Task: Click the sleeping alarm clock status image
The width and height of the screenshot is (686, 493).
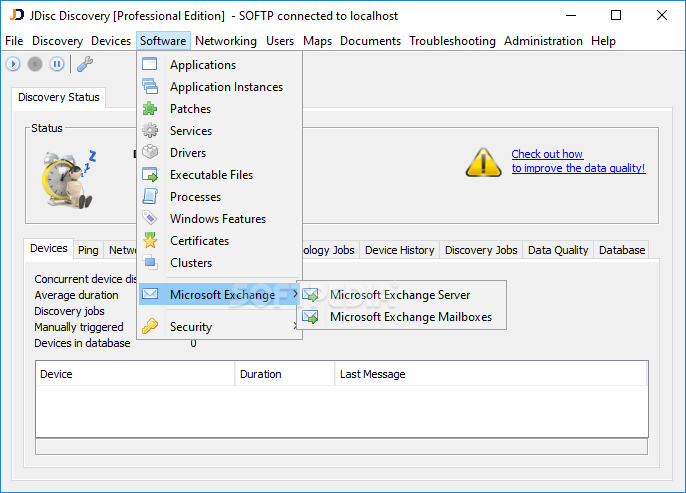Action: point(69,179)
